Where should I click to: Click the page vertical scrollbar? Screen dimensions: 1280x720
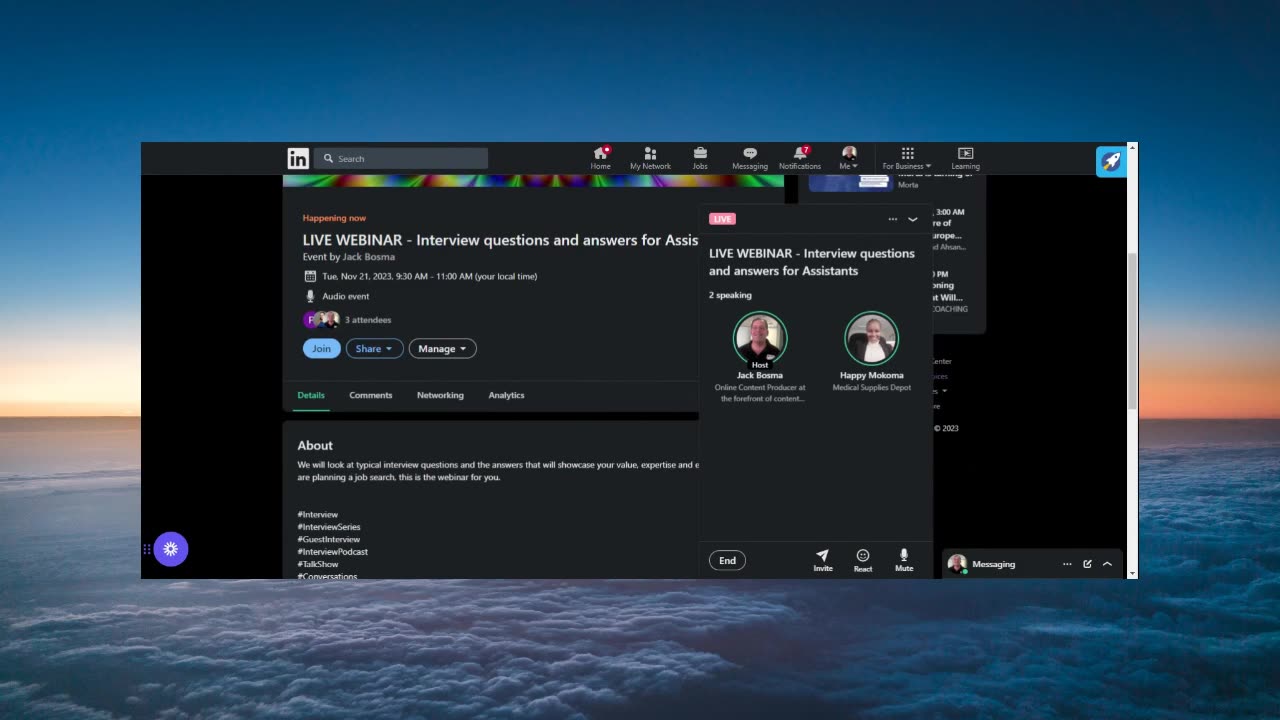1132,331
